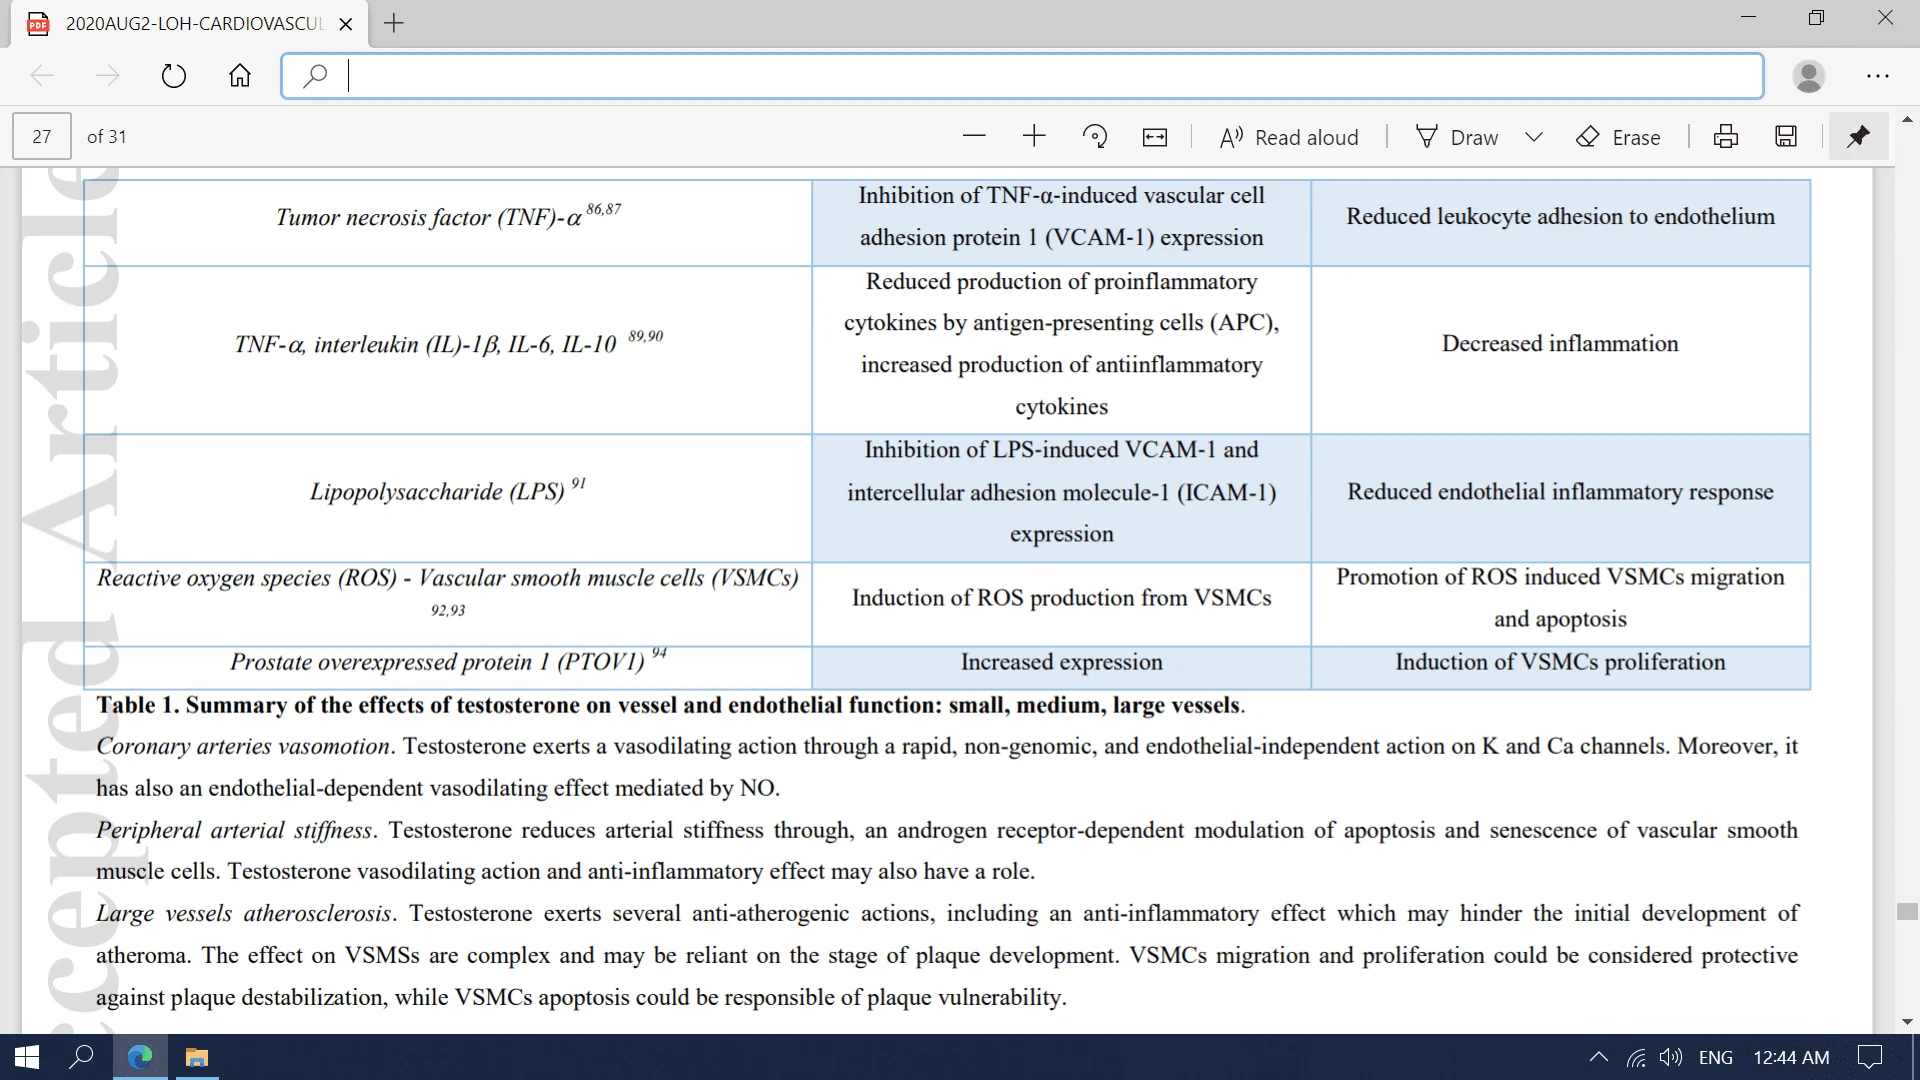
Task: Open Settings and more menu
Action: coord(1878,76)
